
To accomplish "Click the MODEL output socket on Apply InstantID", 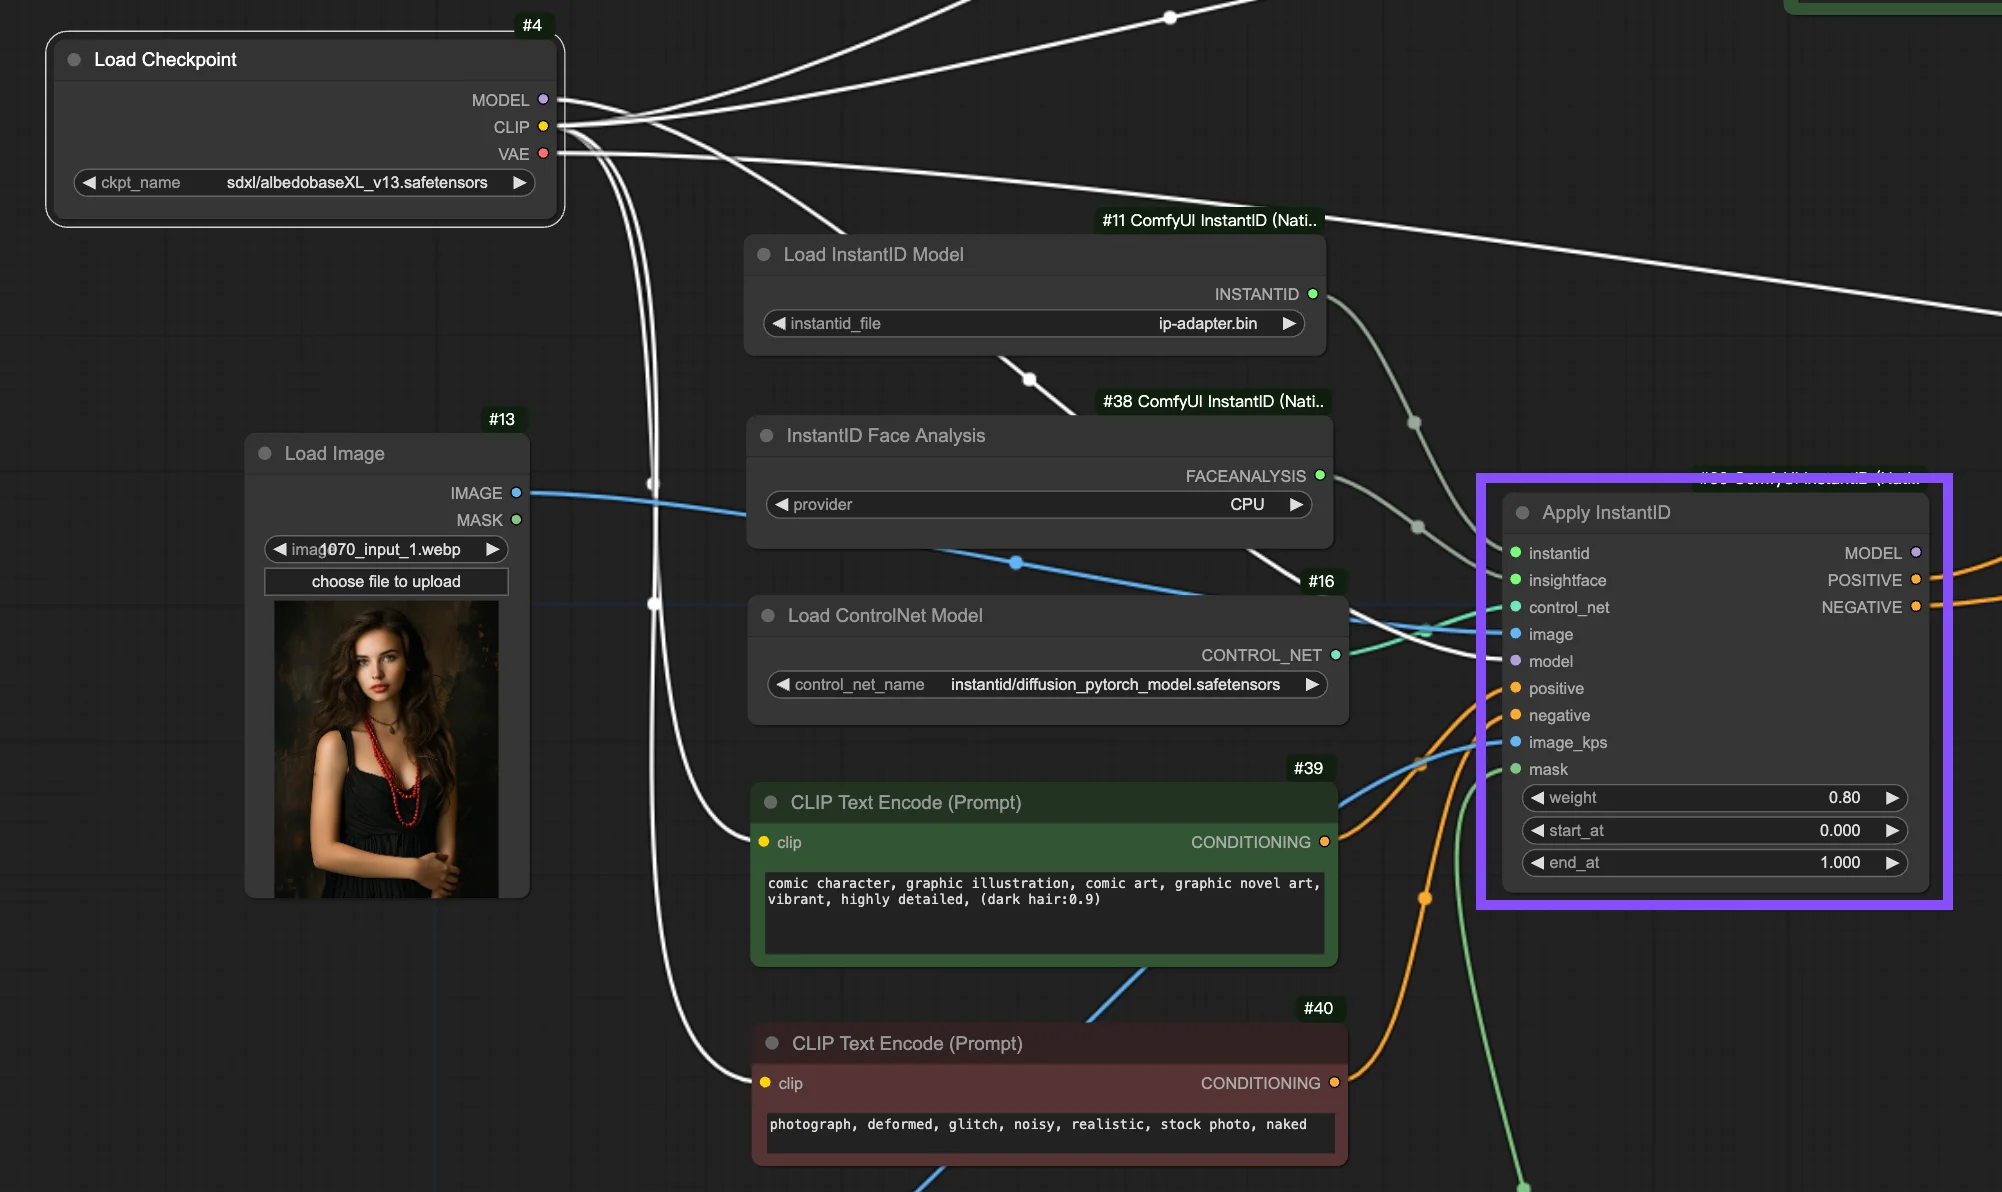I will coord(1916,553).
